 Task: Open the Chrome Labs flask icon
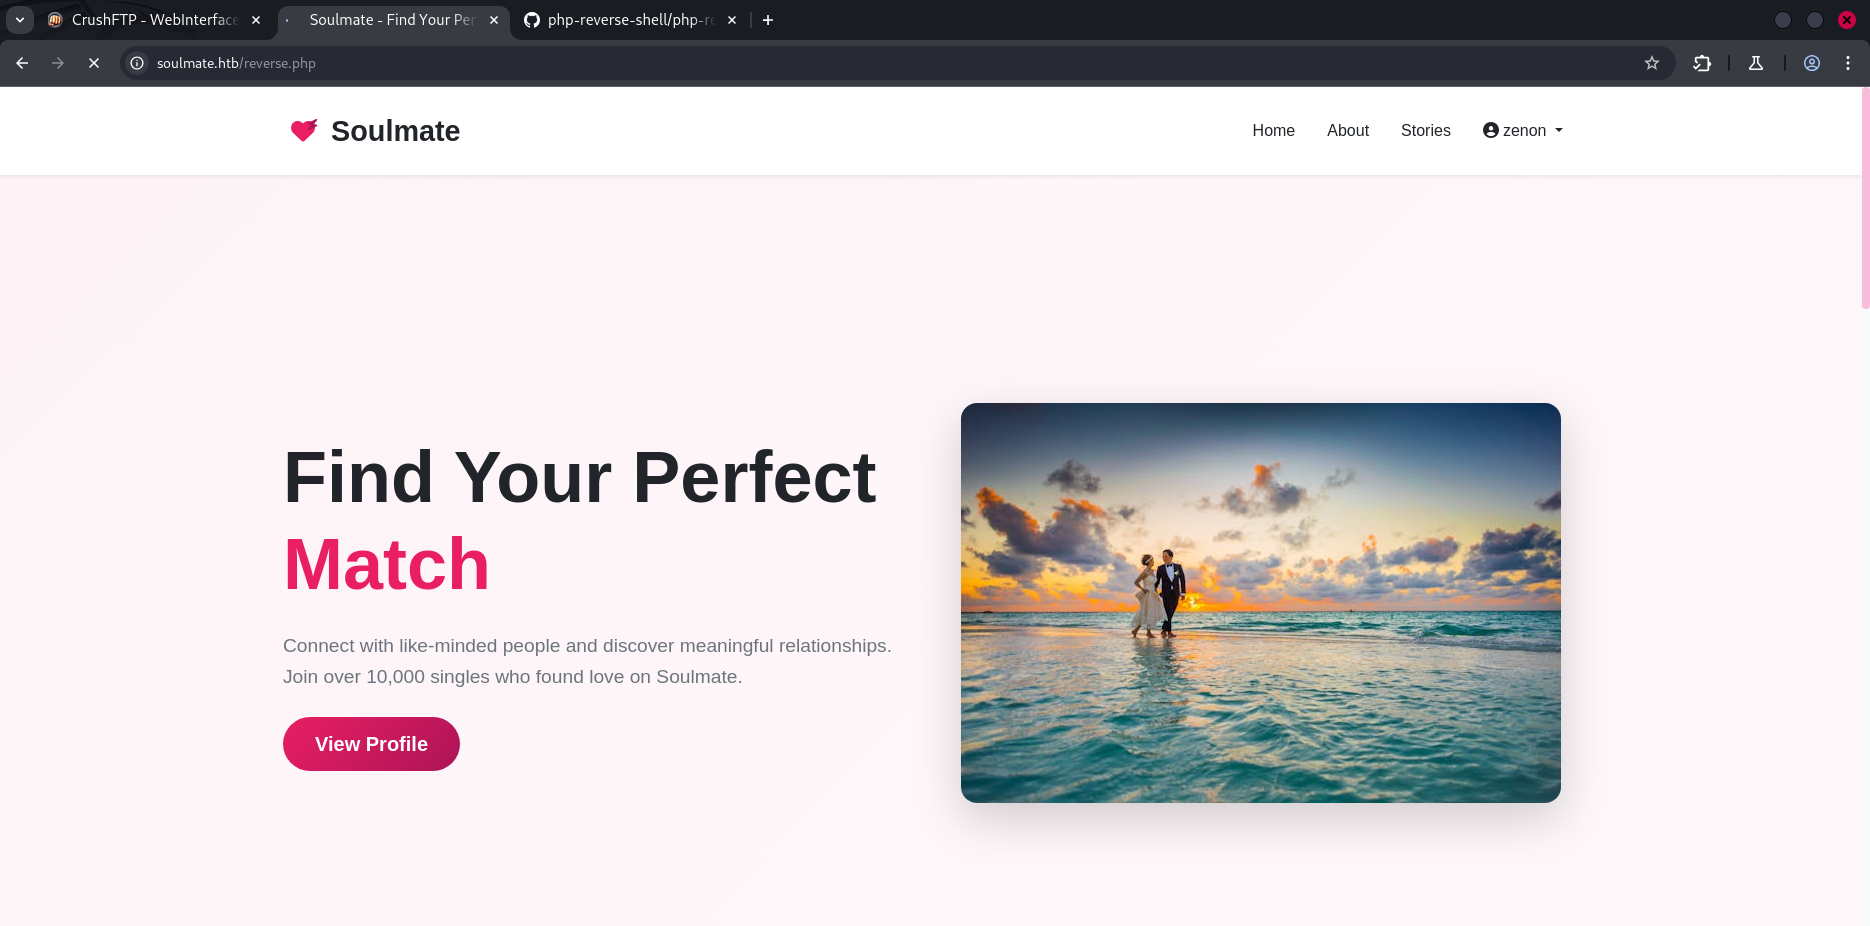(x=1756, y=63)
